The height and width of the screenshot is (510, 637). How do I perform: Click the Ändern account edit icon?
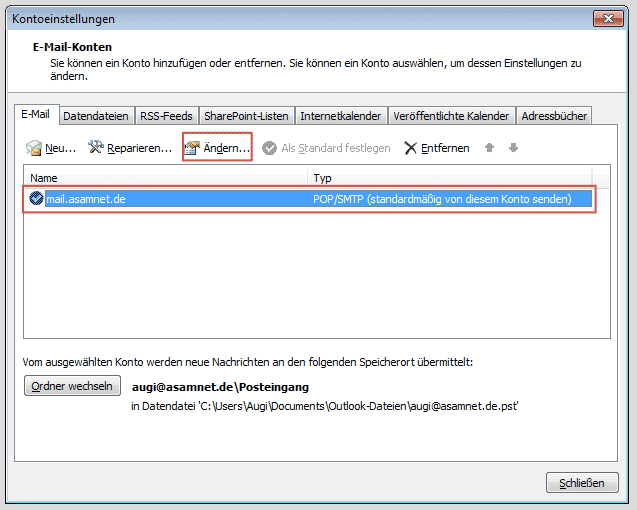point(192,148)
